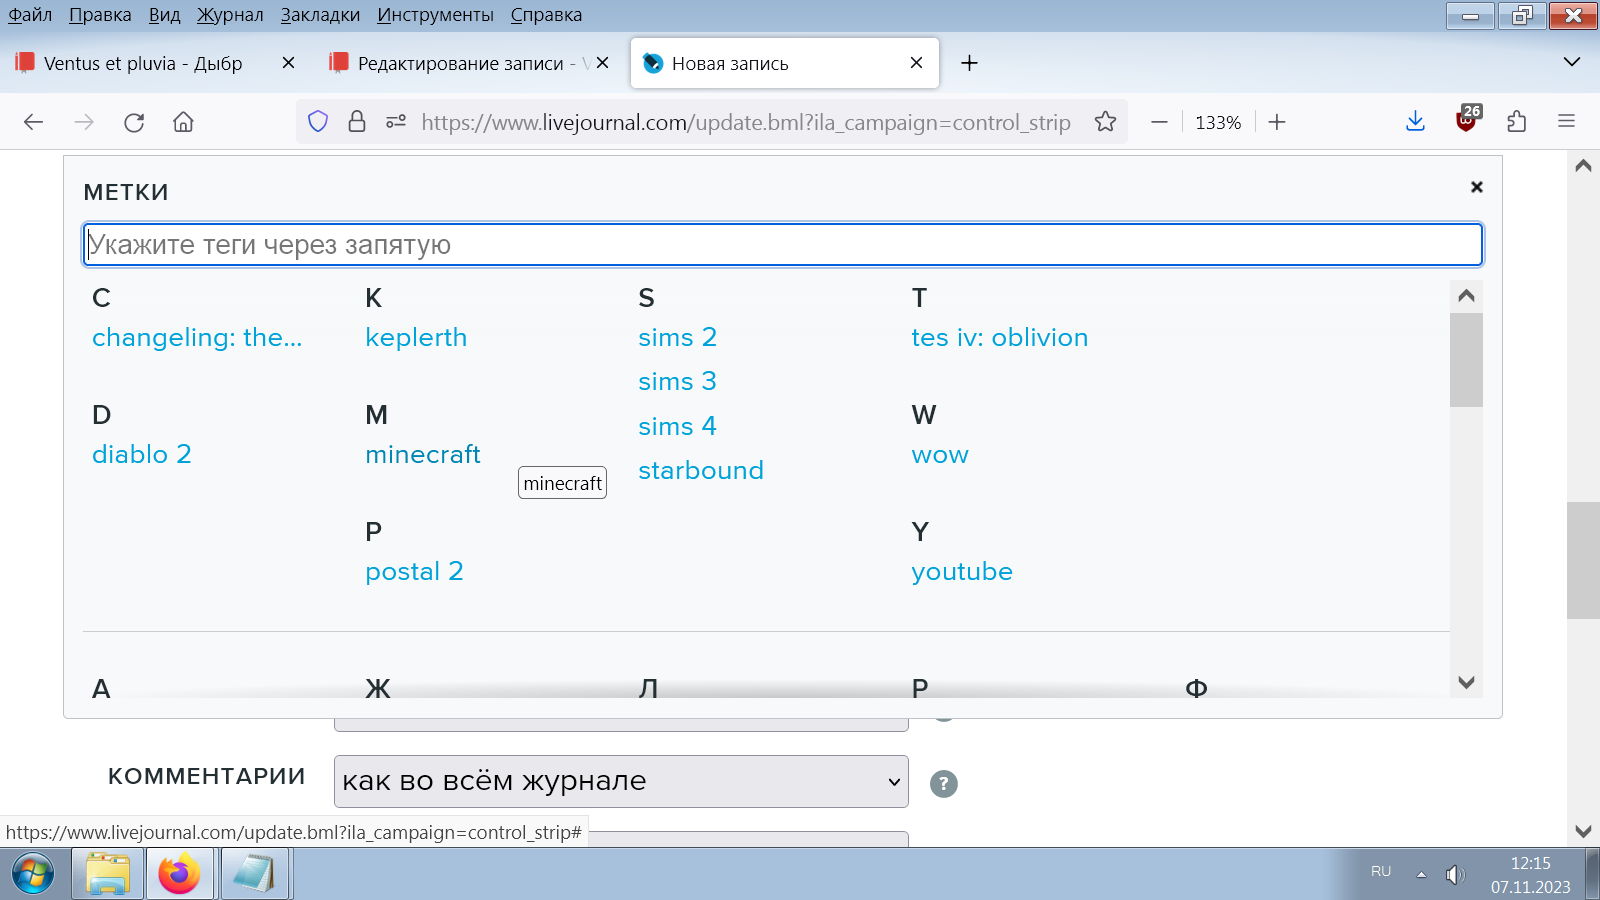Open Файл menu
This screenshot has height=900, width=1600.
[x=30, y=15]
